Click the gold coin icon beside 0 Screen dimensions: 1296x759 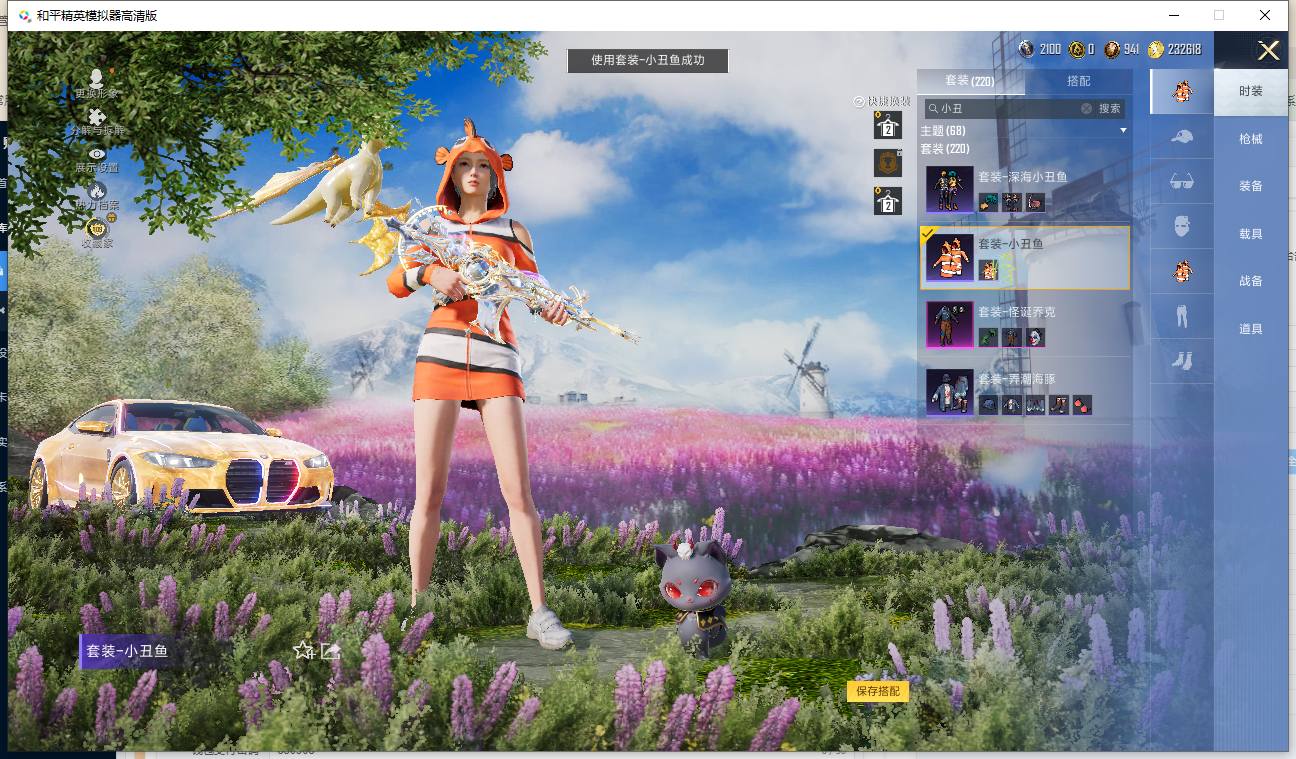click(x=1076, y=49)
